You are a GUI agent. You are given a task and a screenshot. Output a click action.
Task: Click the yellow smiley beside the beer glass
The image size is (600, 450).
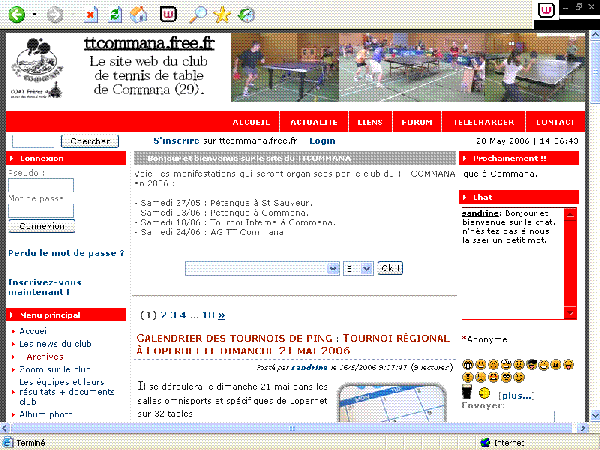(x=484, y=393)
